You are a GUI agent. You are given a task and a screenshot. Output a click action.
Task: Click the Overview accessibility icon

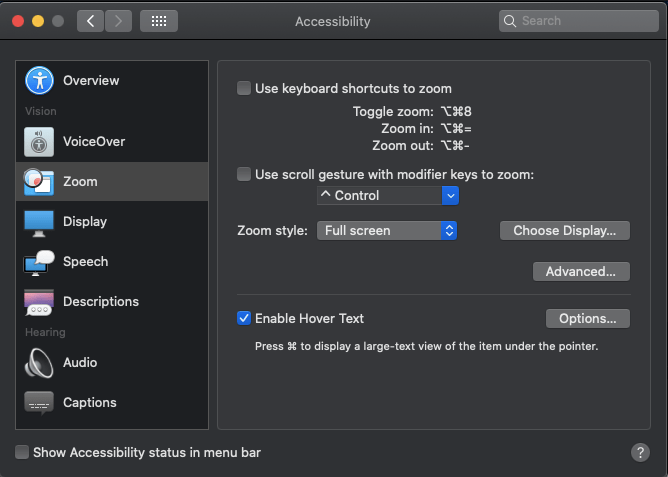click(x=39, y=80)
